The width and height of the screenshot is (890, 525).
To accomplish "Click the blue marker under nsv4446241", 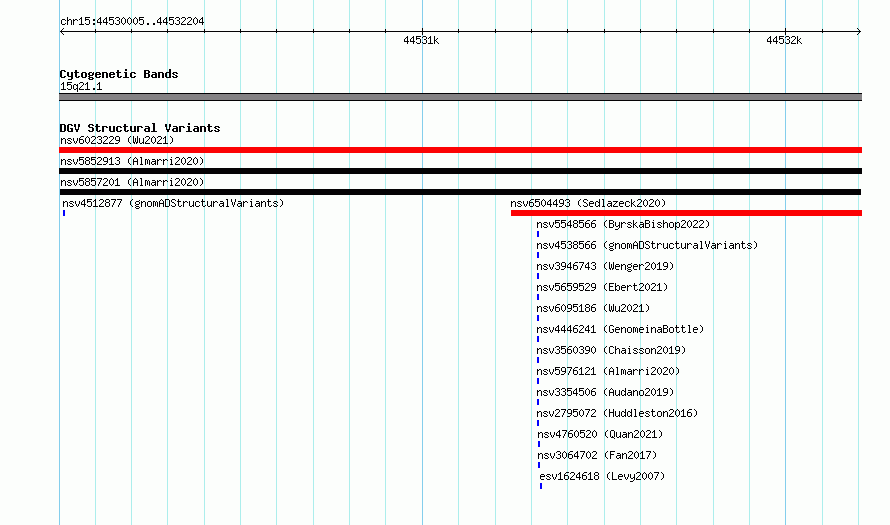I will 538,339.
